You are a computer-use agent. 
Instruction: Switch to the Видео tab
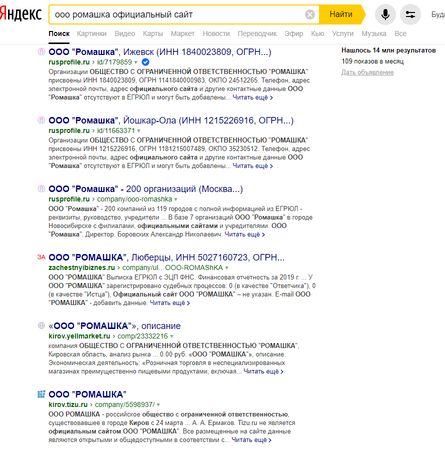click(125, 34)
